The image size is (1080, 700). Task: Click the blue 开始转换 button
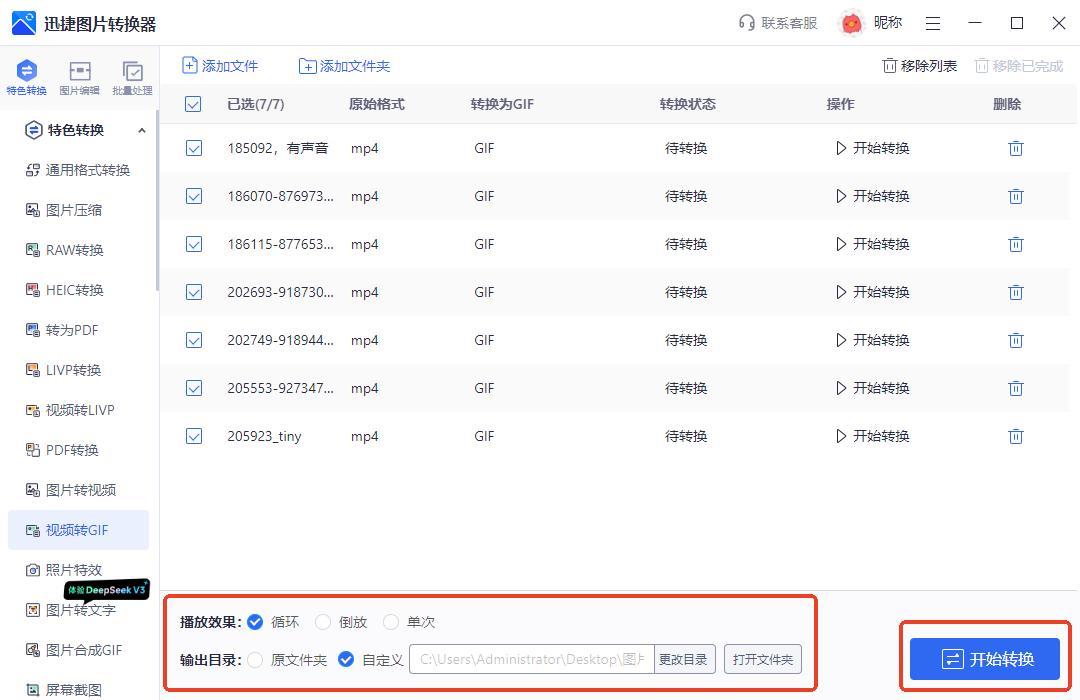(984, 659)
